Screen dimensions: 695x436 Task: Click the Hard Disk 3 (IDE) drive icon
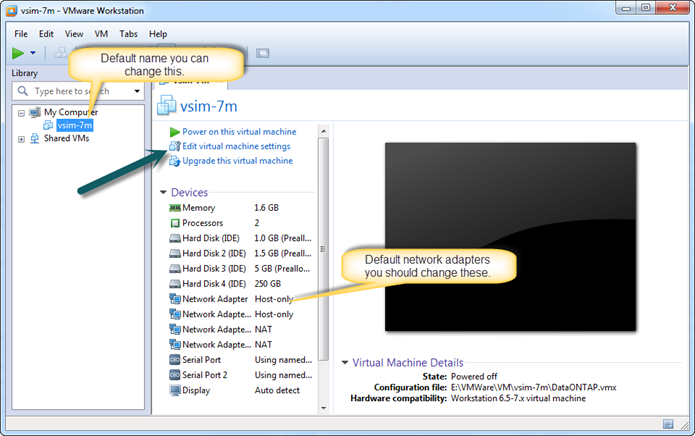point(175,269)
